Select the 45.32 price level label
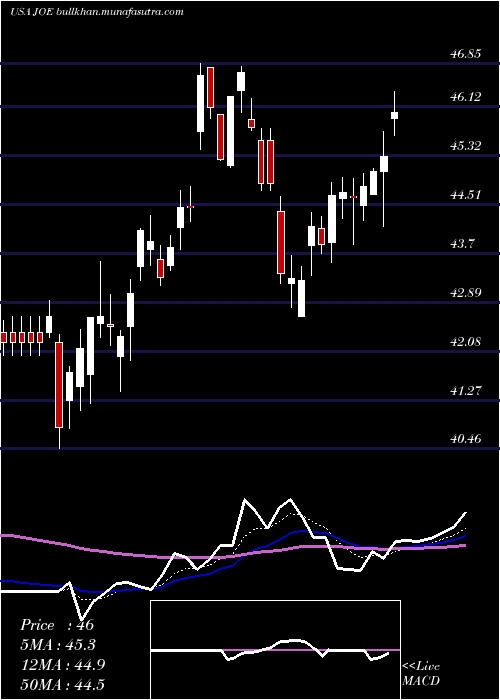500x700 pixels. coord(466,146)
